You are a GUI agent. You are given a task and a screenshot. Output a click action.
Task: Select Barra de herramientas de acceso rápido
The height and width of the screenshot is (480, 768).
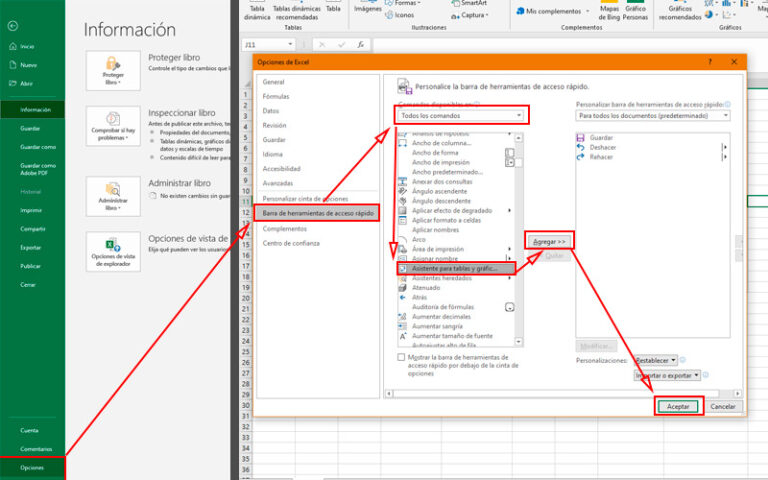317,213
